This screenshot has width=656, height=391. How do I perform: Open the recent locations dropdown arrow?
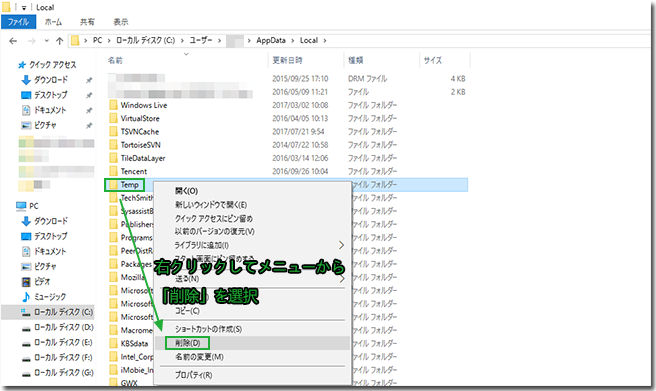pos(46,41)
